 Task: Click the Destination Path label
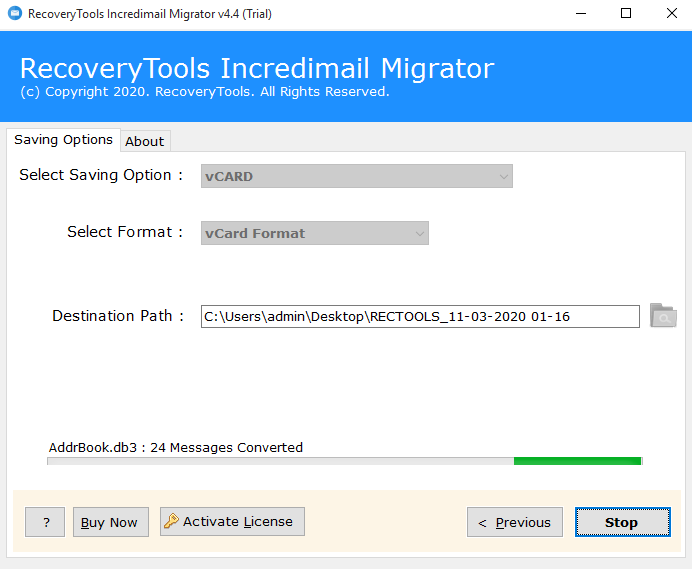[118, 316]
